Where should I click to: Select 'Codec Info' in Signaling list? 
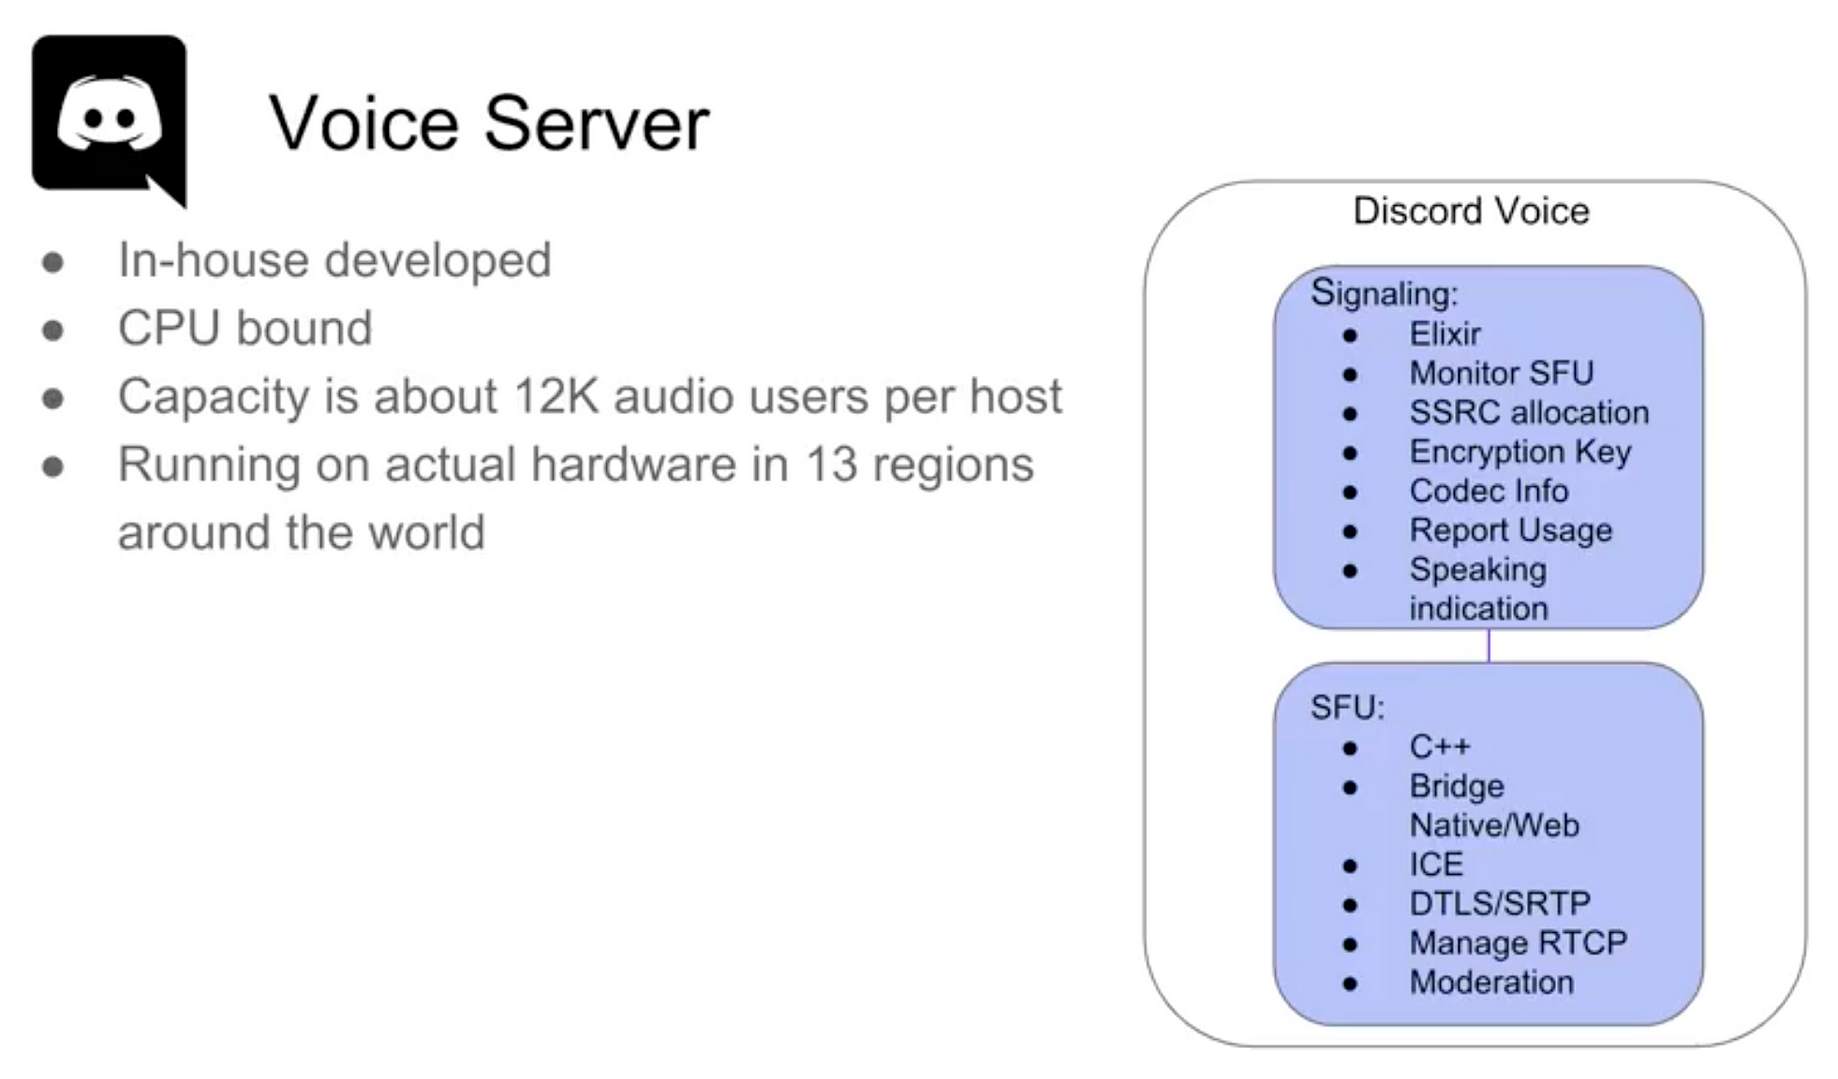(1489, 491)
